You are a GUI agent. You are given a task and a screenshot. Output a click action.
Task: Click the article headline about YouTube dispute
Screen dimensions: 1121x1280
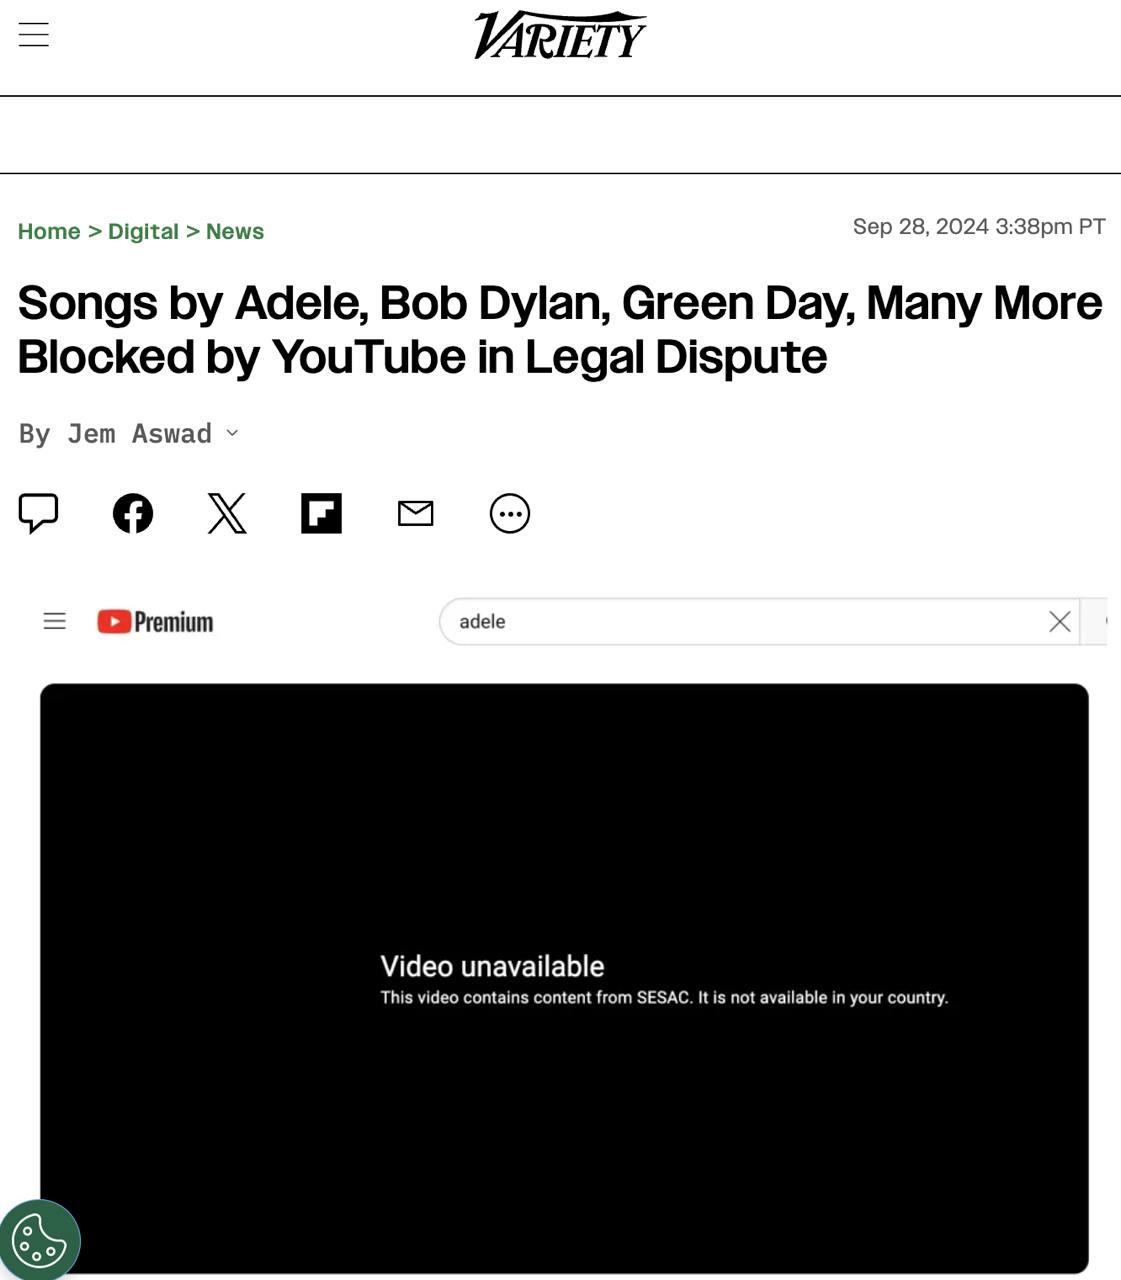coord(560,330)
